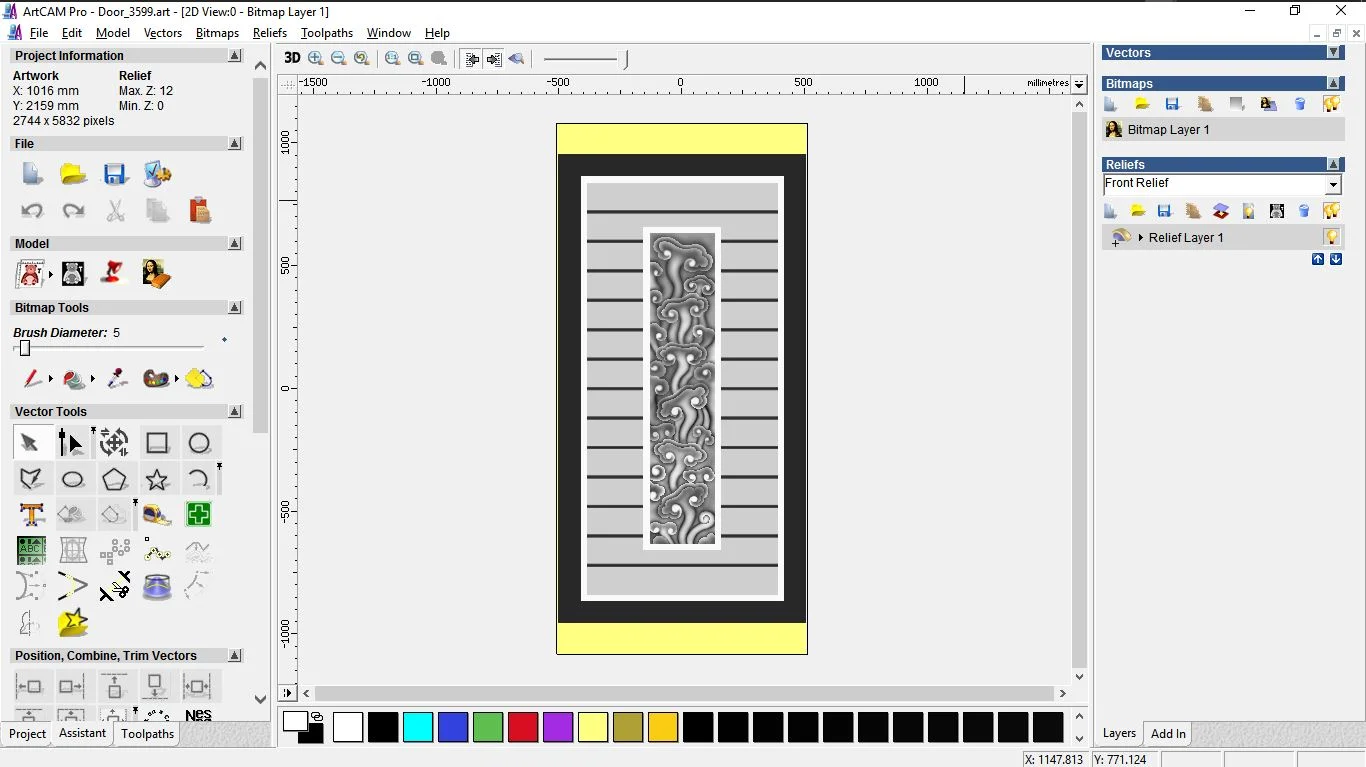Pick the yellow swatch from the color palette
Image resolution: width=1366 pixels, height=767 pixels.
click(x=593, y=728)
